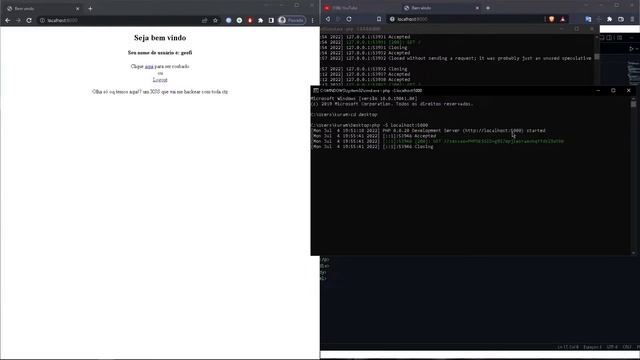Select the 'Bem vindo' tab in Chrome
The image size is (640, 360).
pos(43,9)
